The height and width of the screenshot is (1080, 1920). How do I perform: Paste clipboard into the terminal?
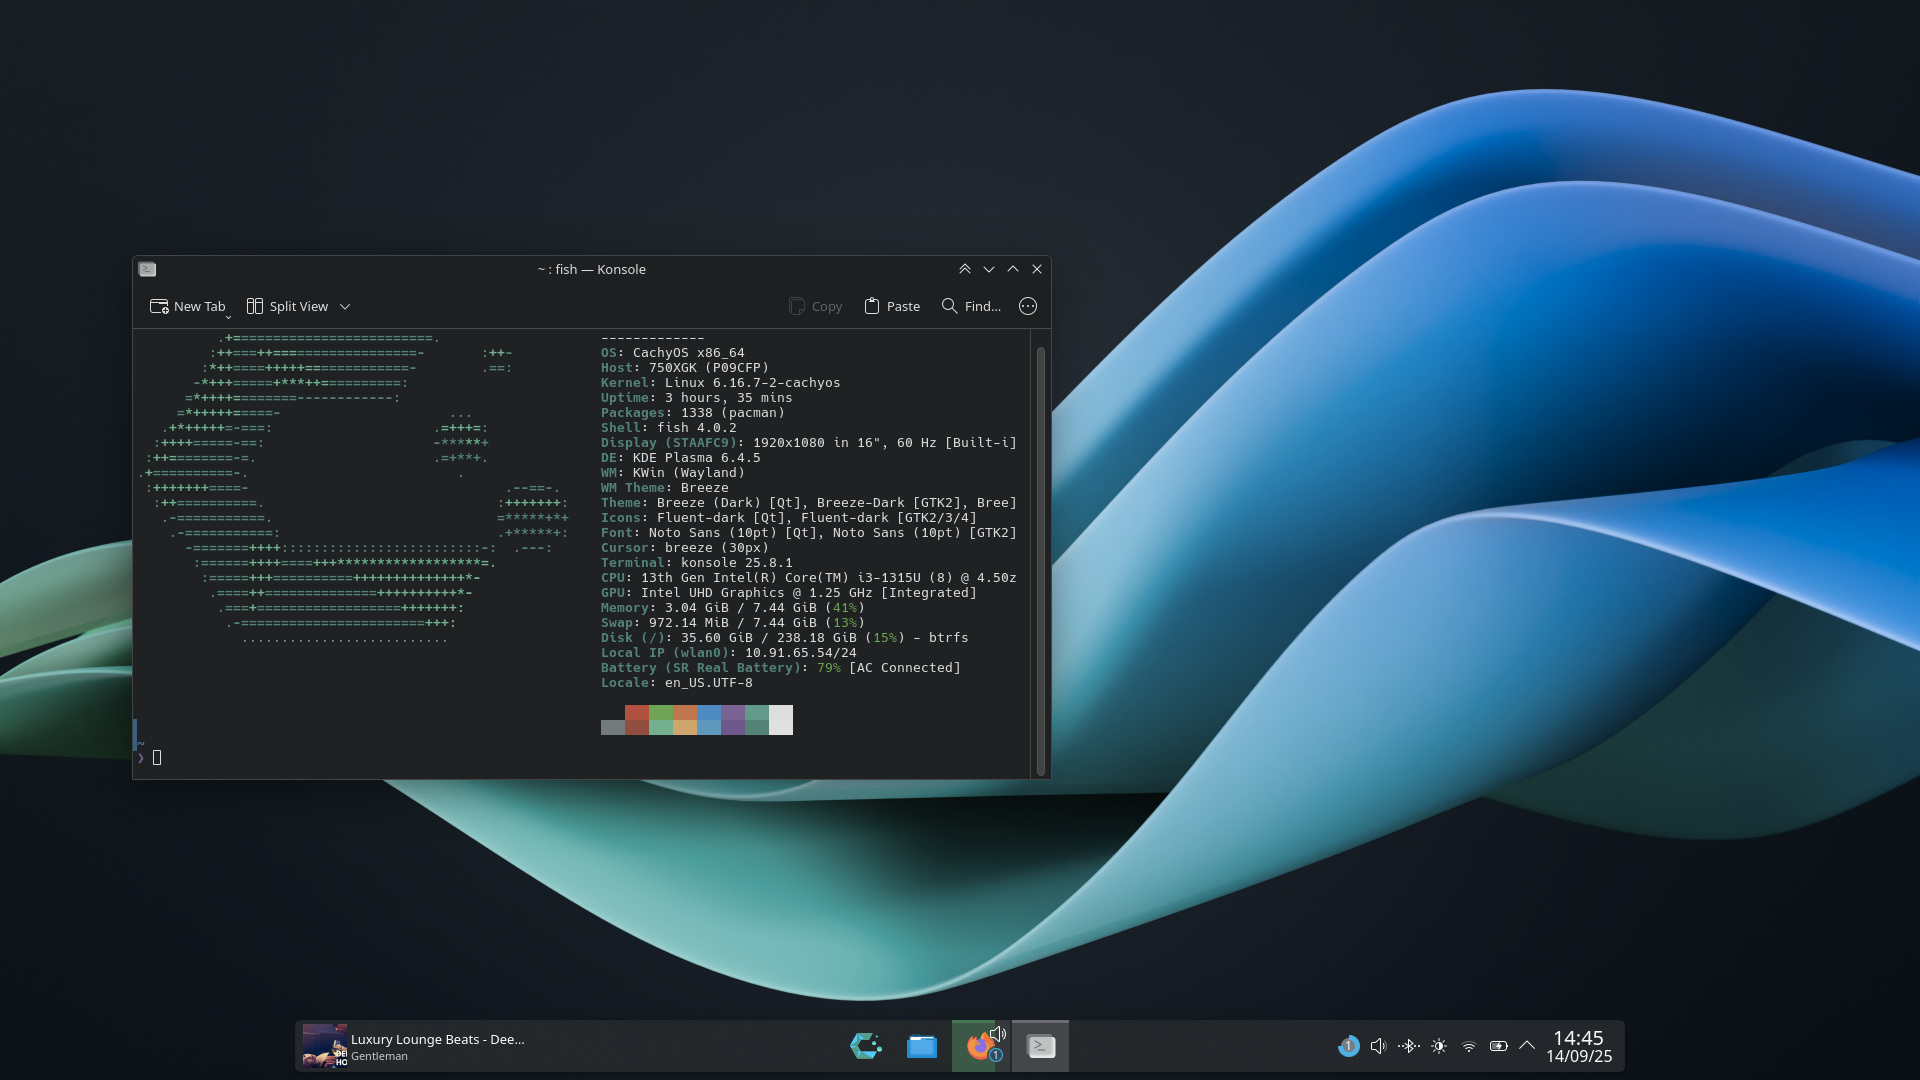click(x=892, y=306)
